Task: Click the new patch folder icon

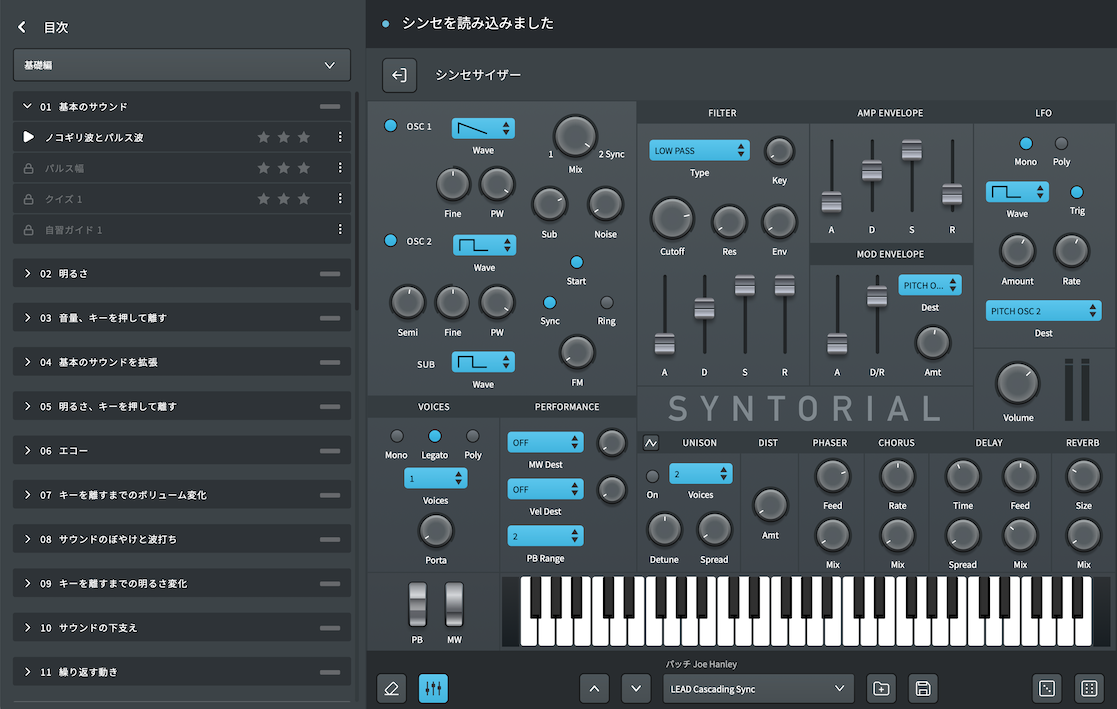Action: pos(881,688)
